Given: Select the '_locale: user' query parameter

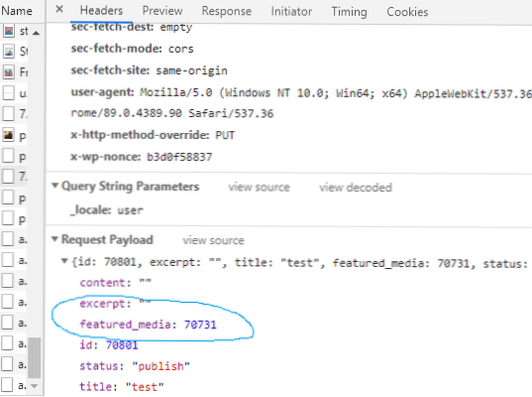Looking at the screenshot, I should tap(107, 210).
